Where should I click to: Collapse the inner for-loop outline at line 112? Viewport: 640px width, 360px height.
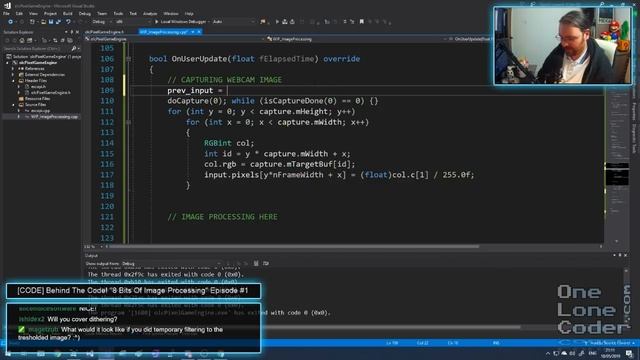click(x=129, y=122)
